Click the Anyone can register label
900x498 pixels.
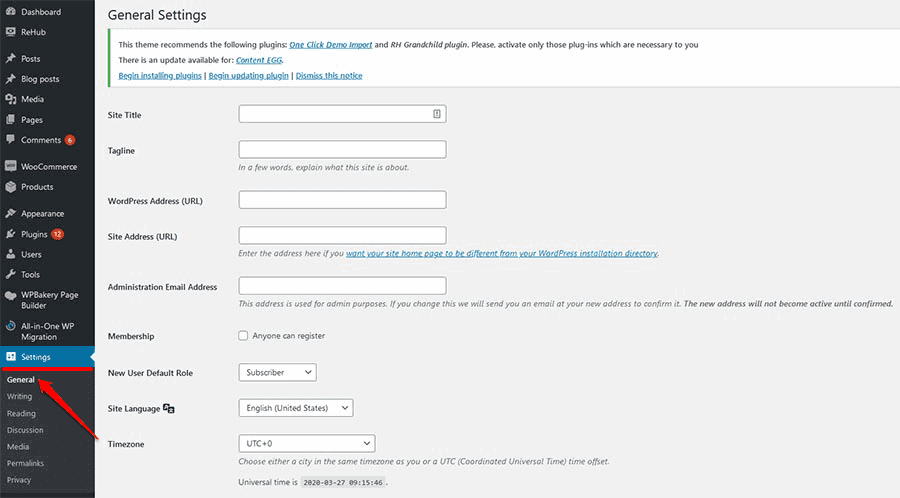click(289, 336)
